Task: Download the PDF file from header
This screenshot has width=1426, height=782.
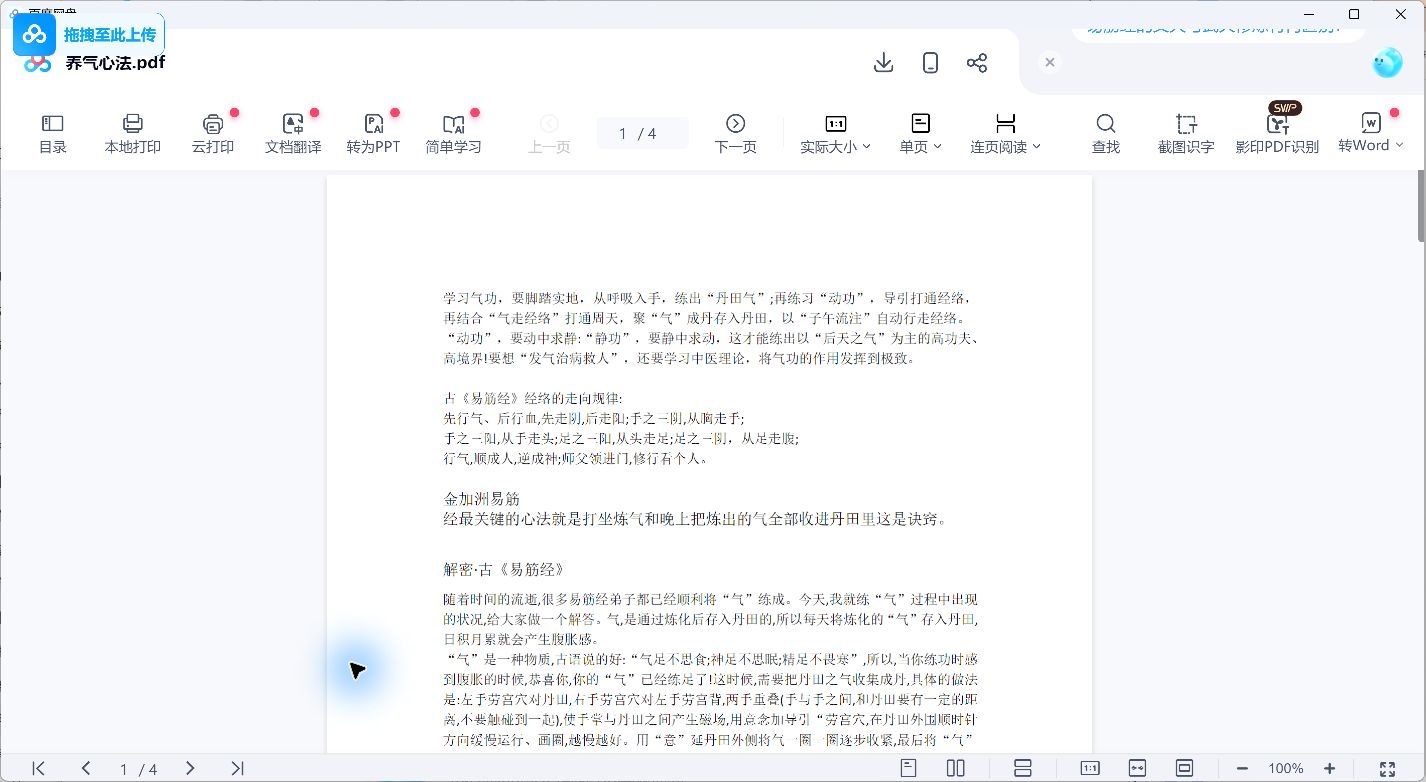Action: point(883,63)
